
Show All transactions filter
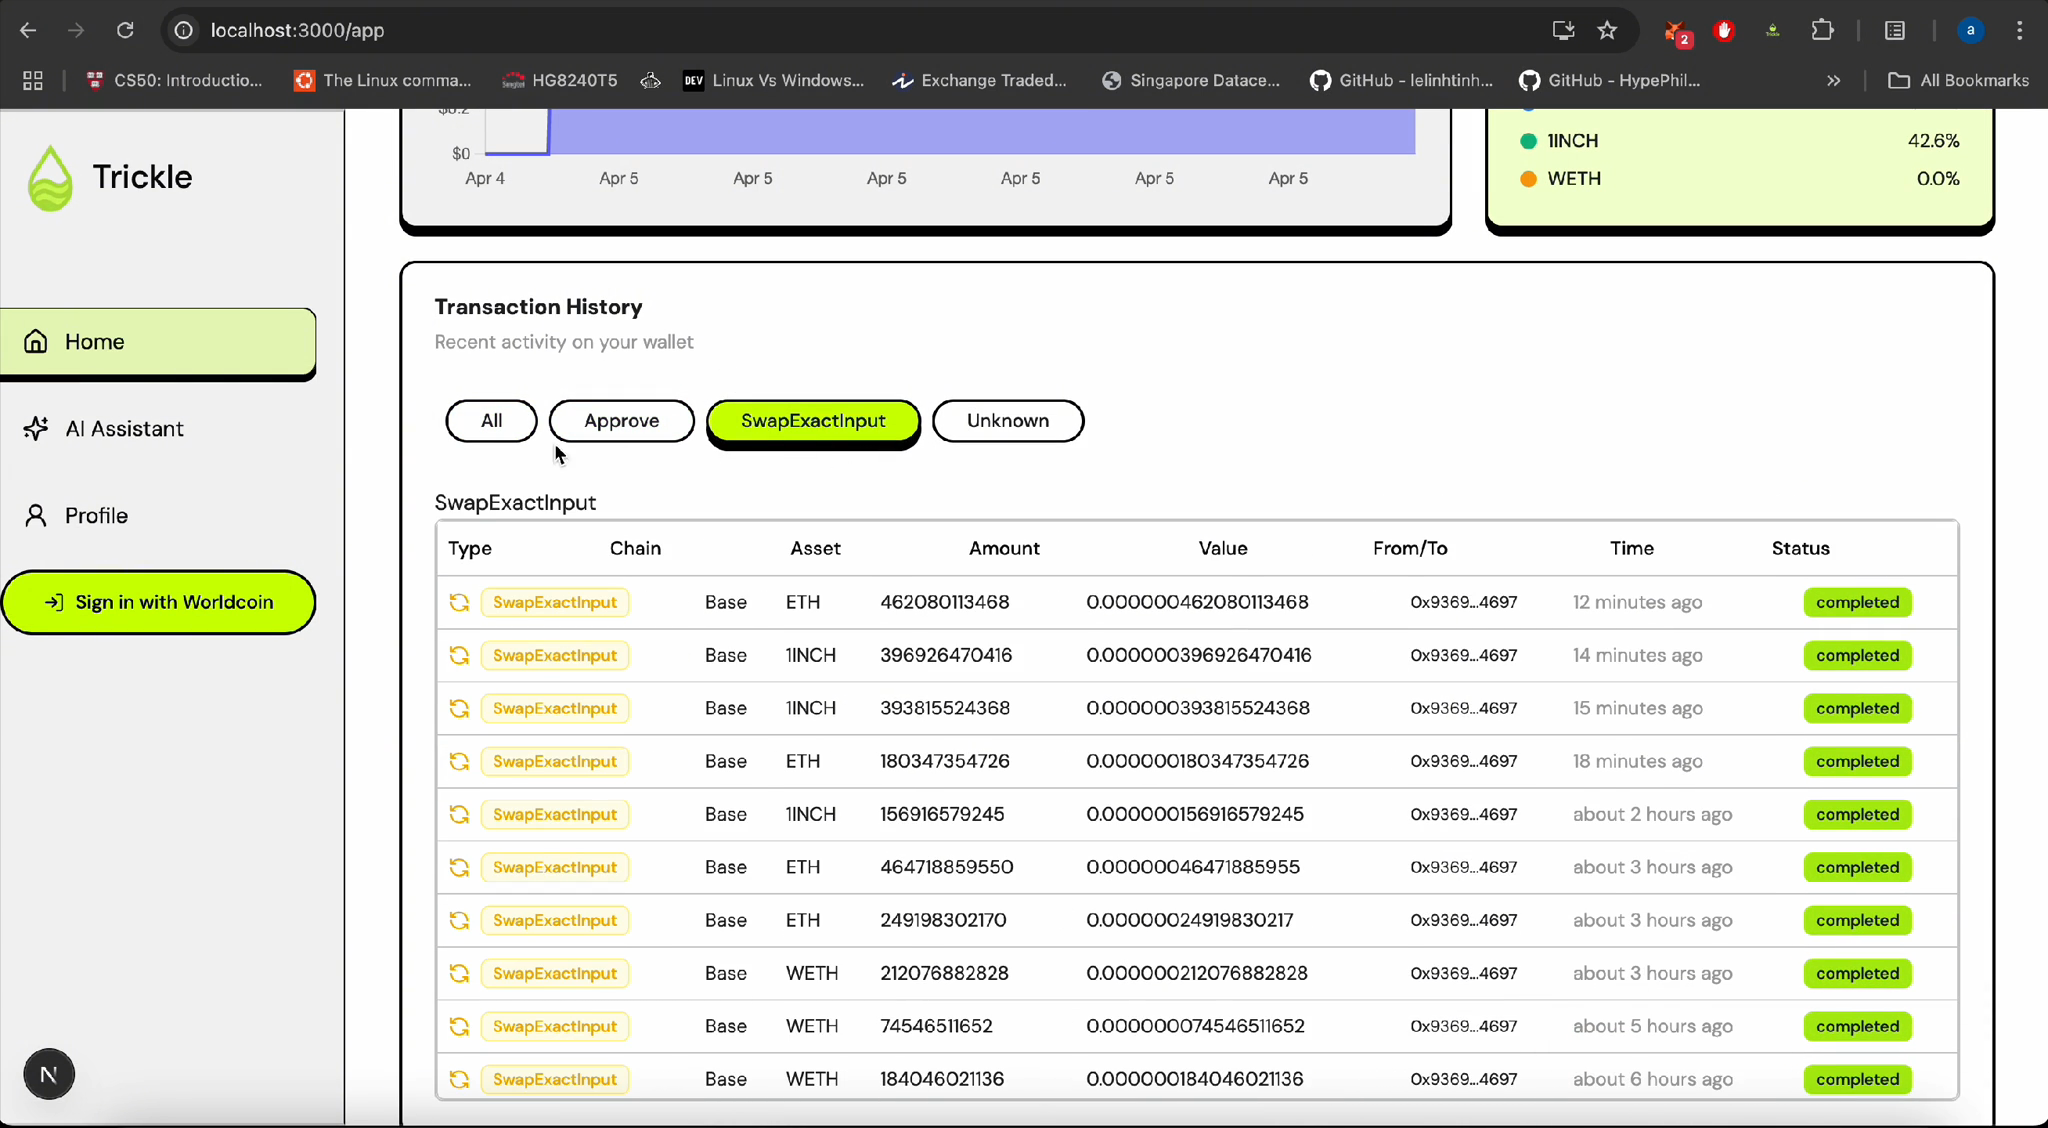pos(491,421)
